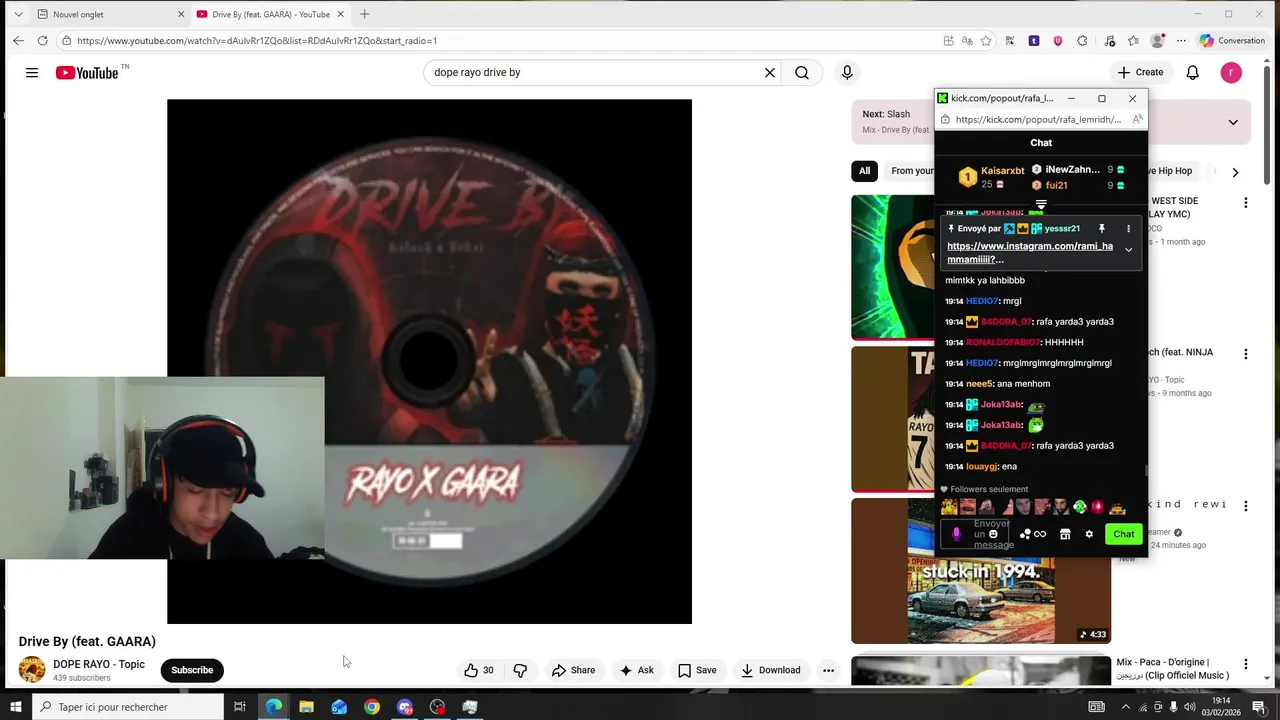Clear the YouTube search box text
The width and height of the screenshot is (1280, 720).
pos(770,73)
